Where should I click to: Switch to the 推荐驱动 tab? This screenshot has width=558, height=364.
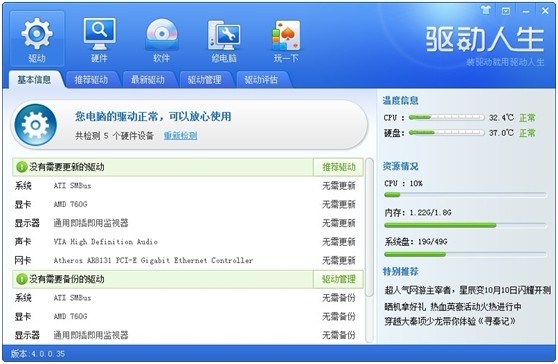(x=91, y=80)
